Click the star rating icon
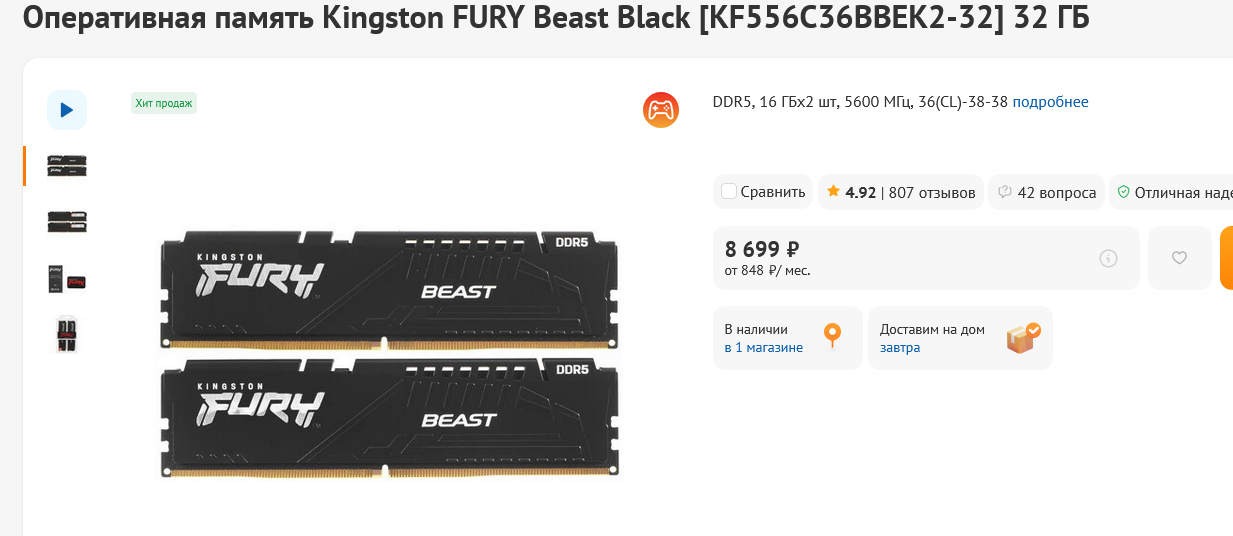Viewport: 1233px width, 536px height. (833, 191)
